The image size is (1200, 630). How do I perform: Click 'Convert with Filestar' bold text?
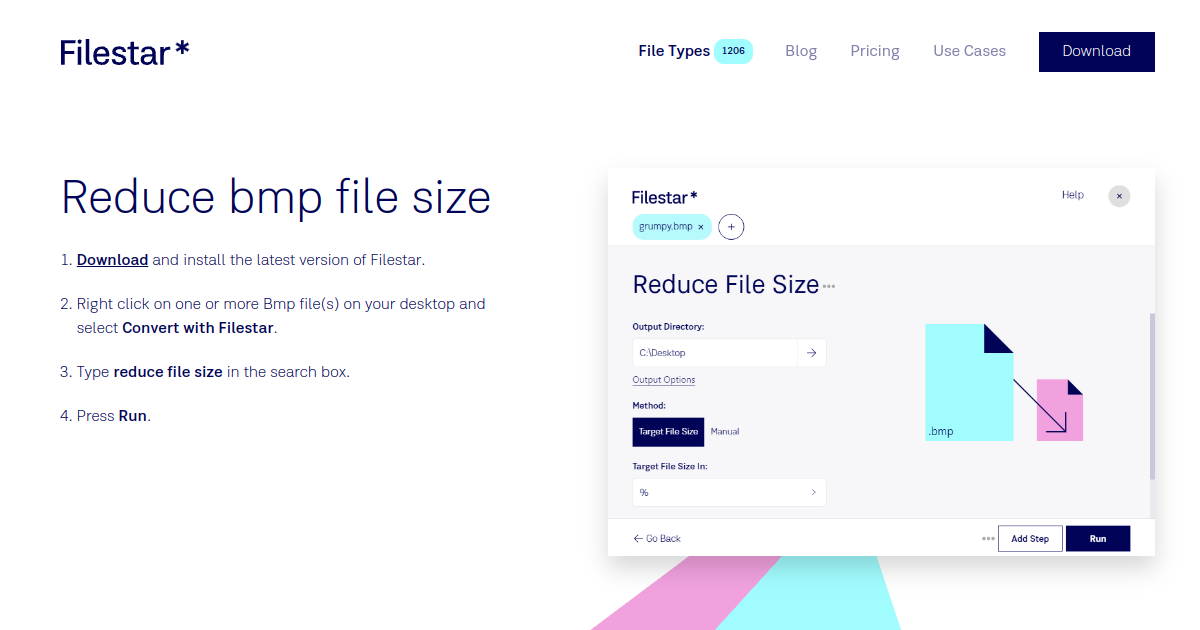click(x=198, y=328)
